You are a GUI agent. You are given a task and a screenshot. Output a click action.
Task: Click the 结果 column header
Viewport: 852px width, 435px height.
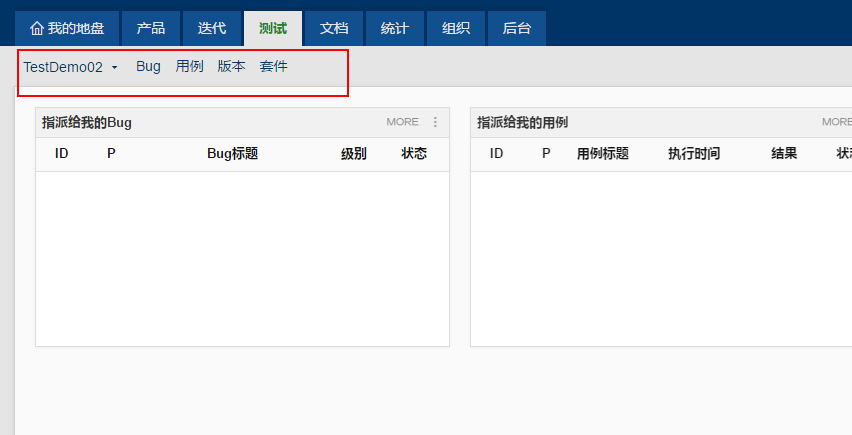(784, 154)
